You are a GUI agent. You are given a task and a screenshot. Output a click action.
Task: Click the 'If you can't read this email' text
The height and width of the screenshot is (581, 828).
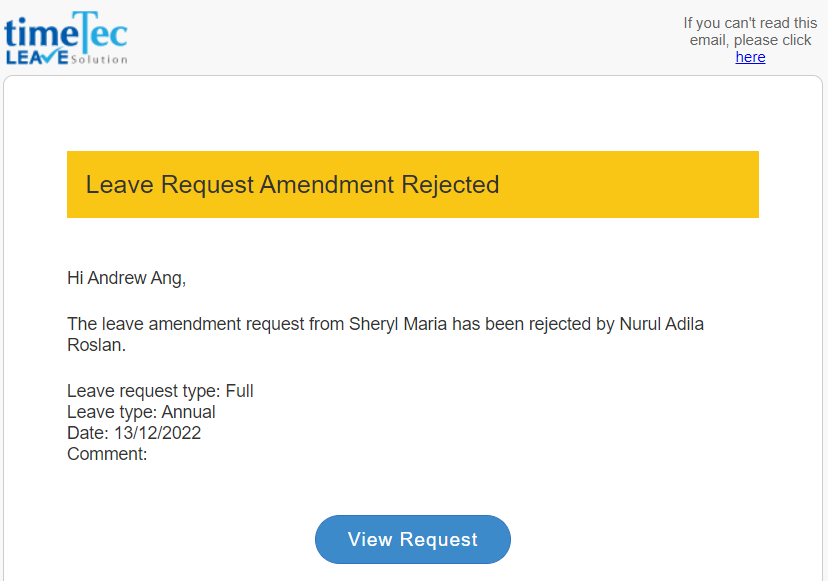[x=750, y=32]
